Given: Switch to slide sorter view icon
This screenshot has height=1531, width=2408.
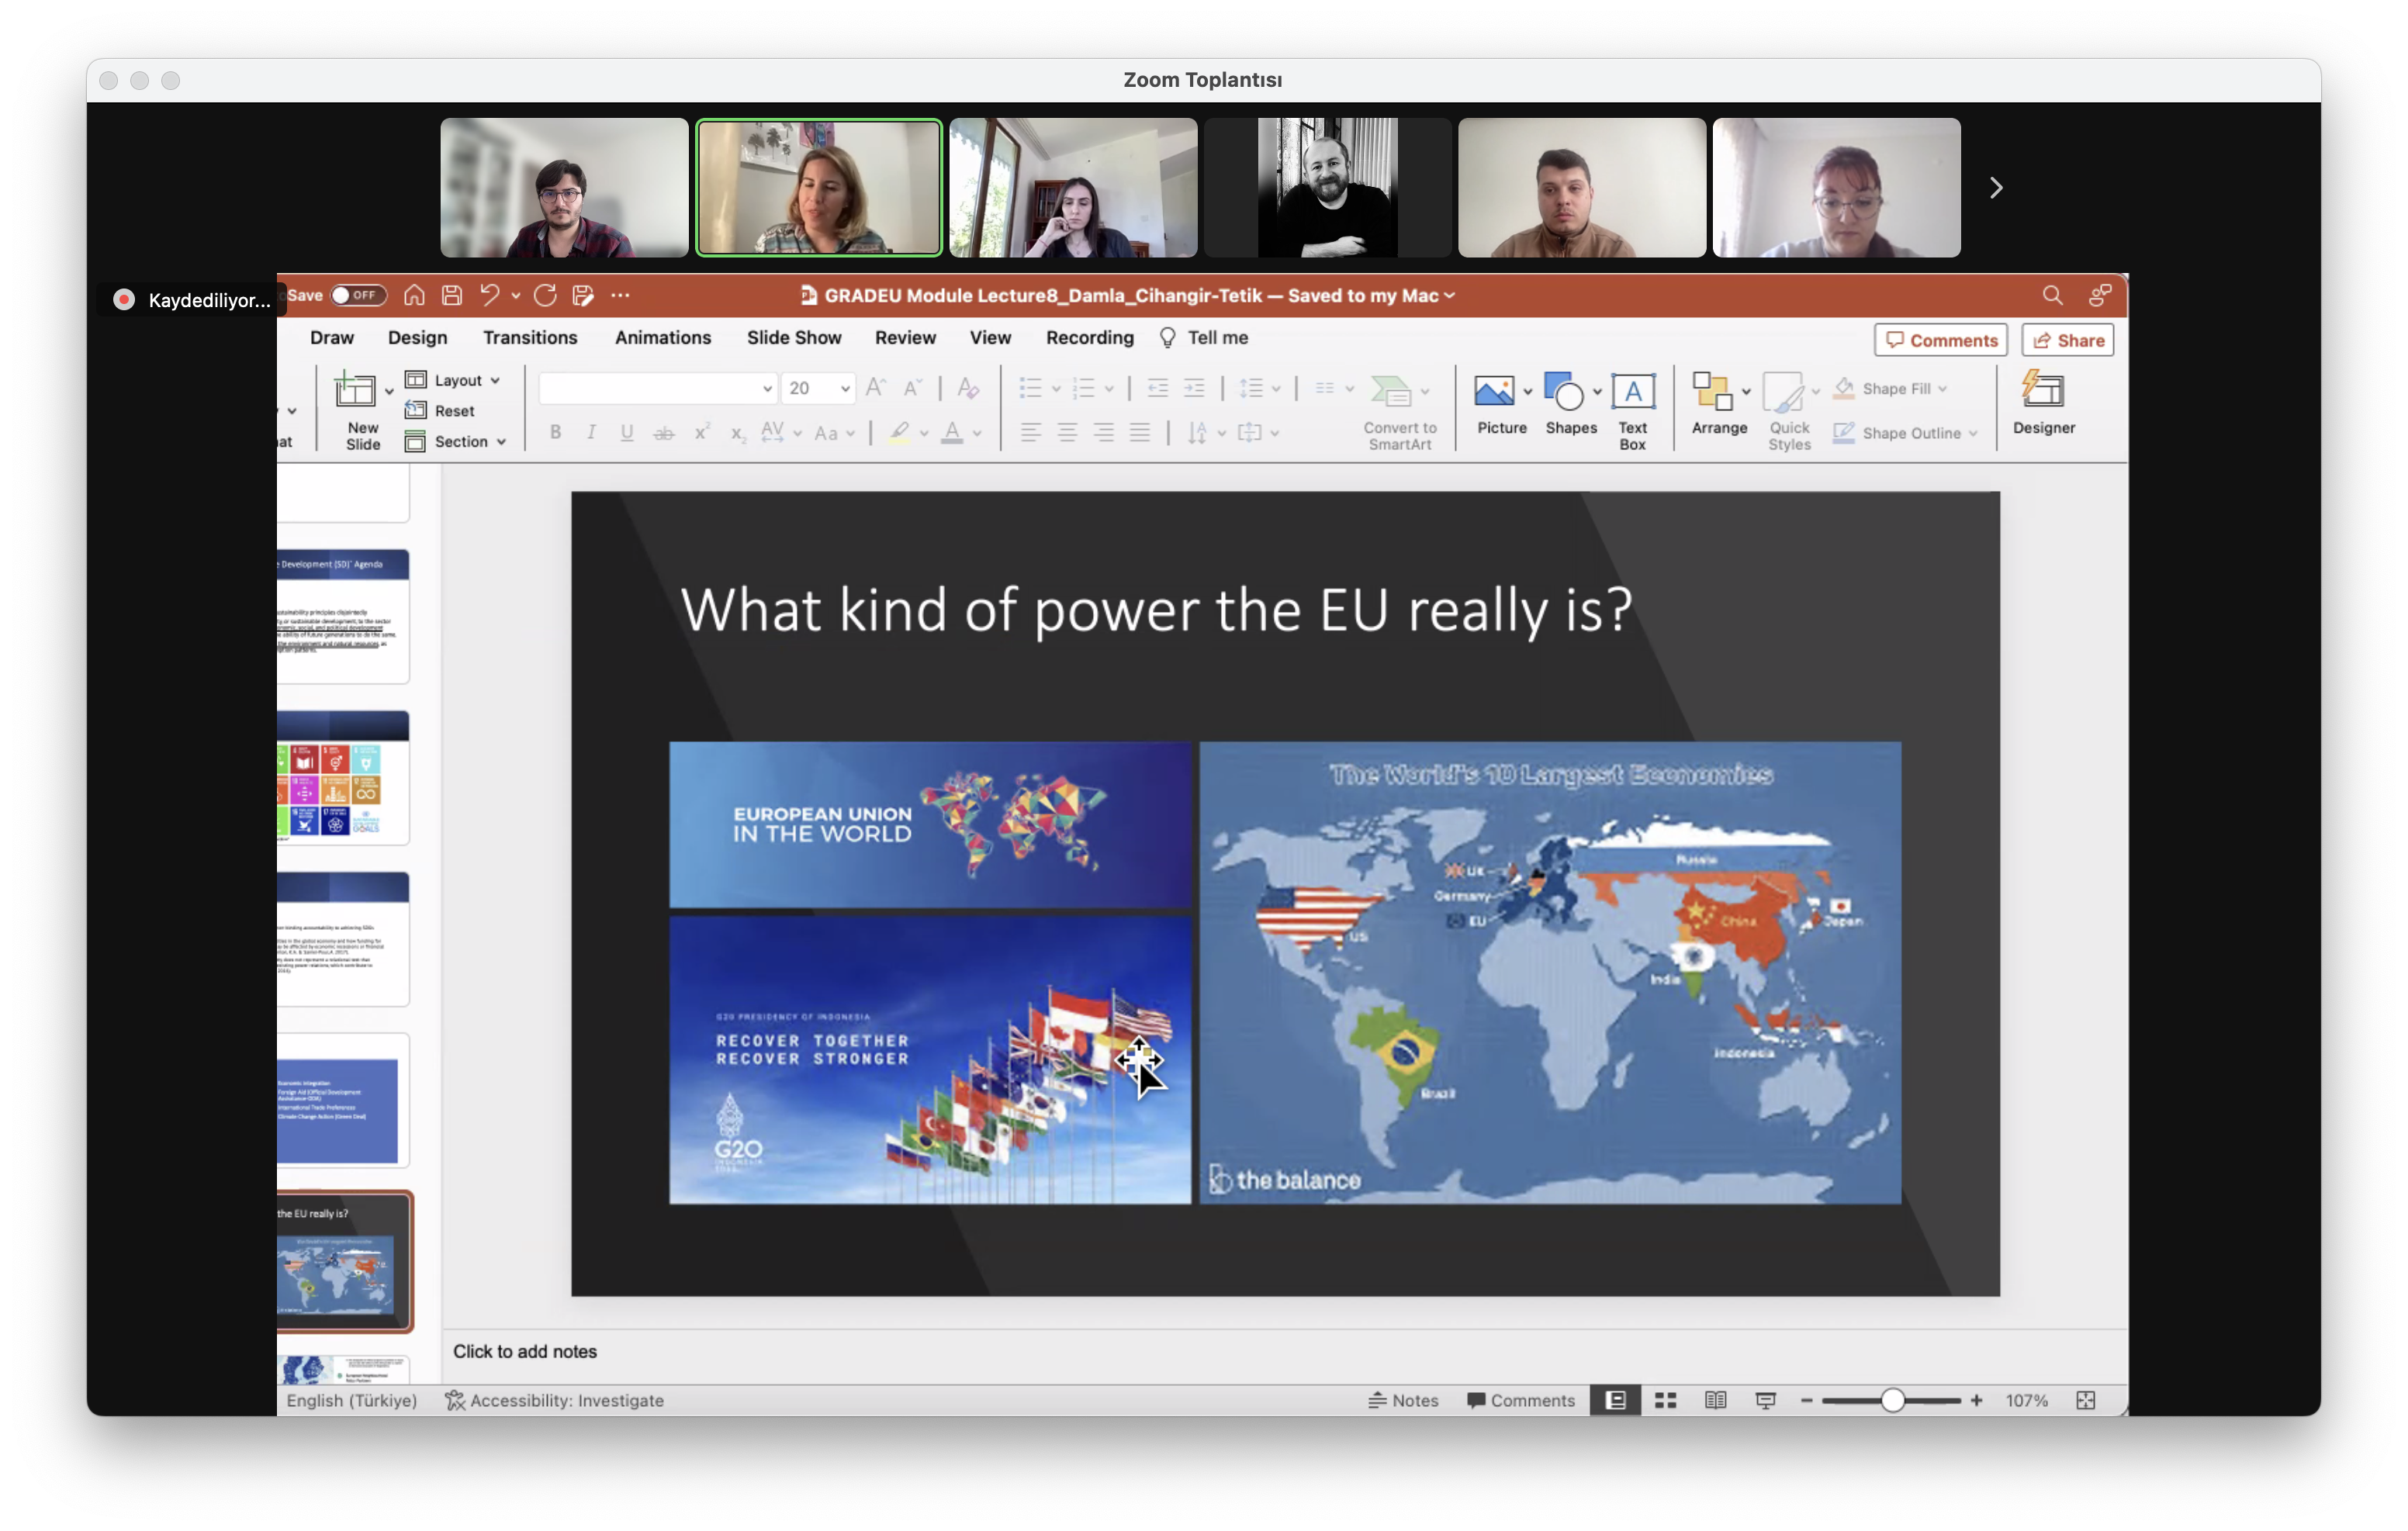Looking at the screenshot, I should (x=1665, y=1400).
